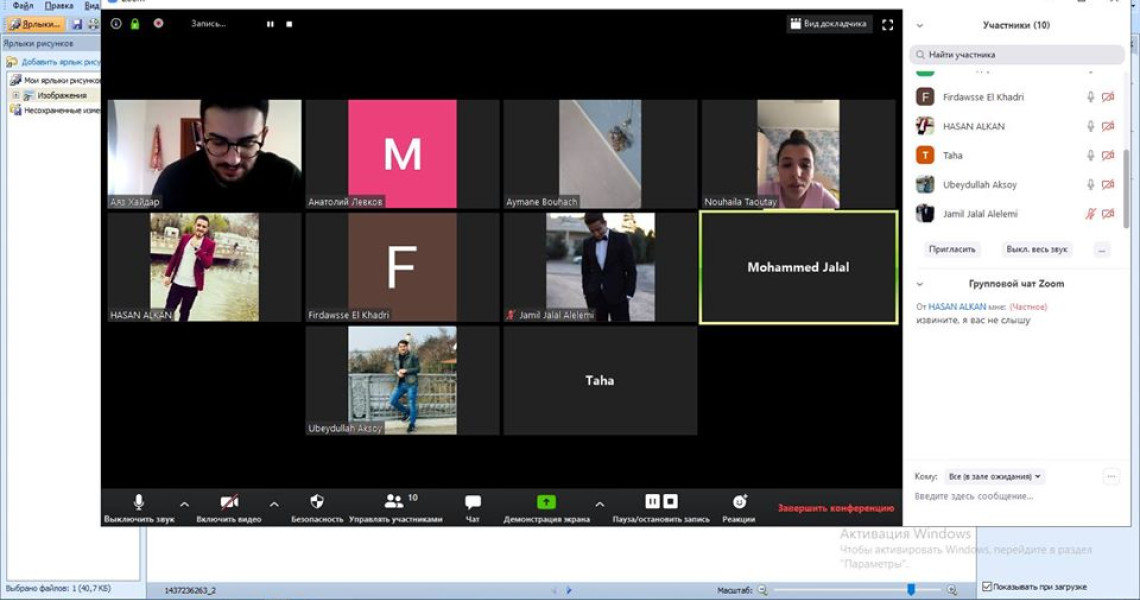Select Taha orange avatar in participants list
Viewport: 1140px width, 600px height.
925,155
